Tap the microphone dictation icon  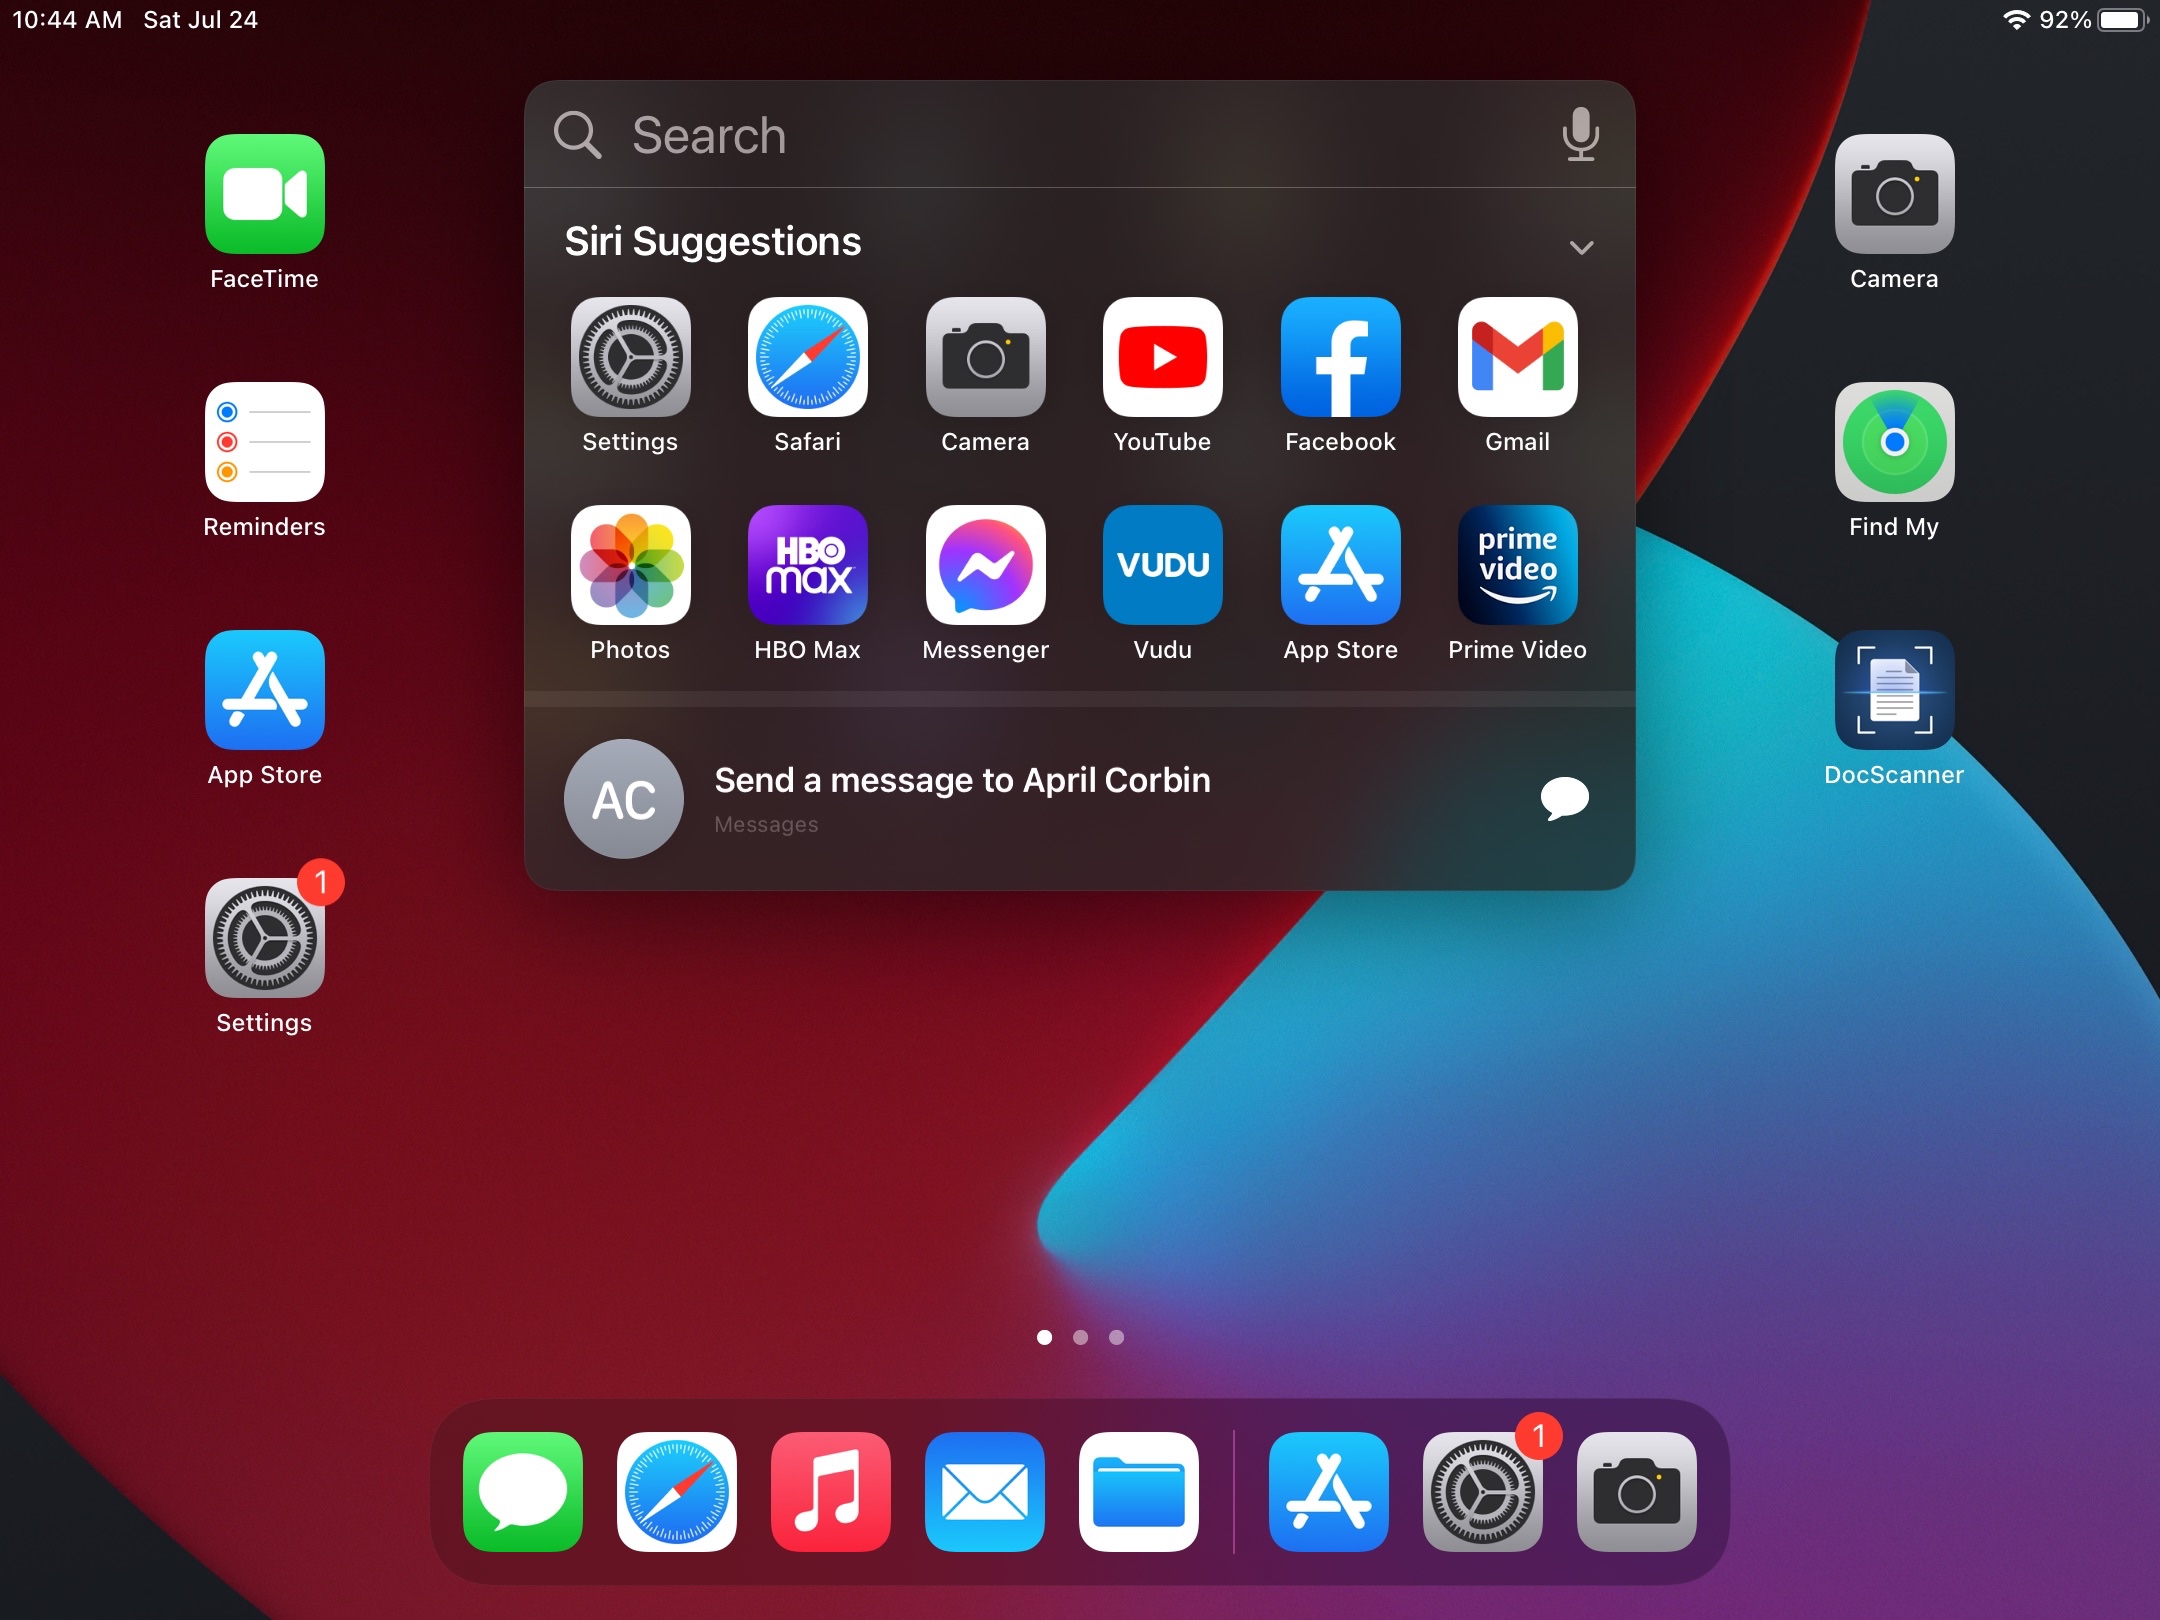click(1580, 134)
